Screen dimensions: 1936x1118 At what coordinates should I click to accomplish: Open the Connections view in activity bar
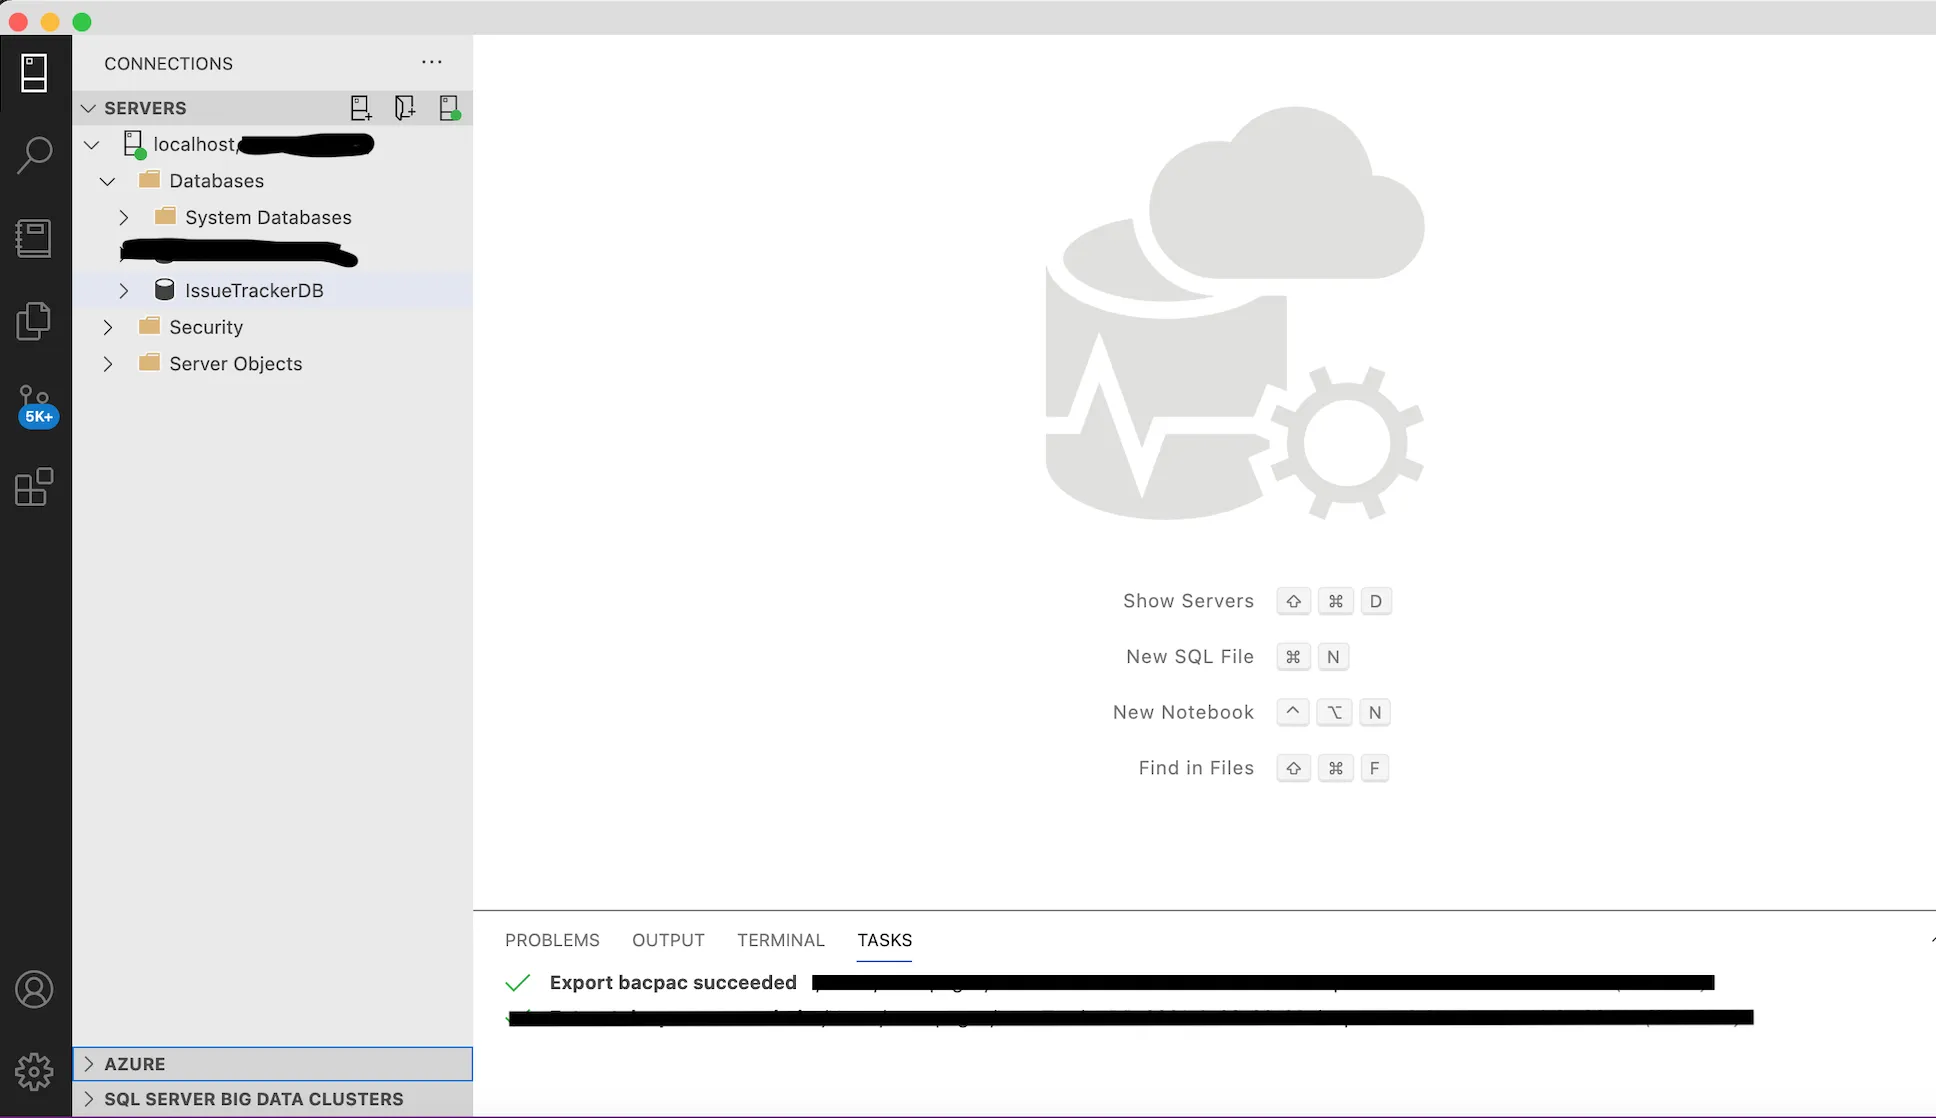coord(34,73)
